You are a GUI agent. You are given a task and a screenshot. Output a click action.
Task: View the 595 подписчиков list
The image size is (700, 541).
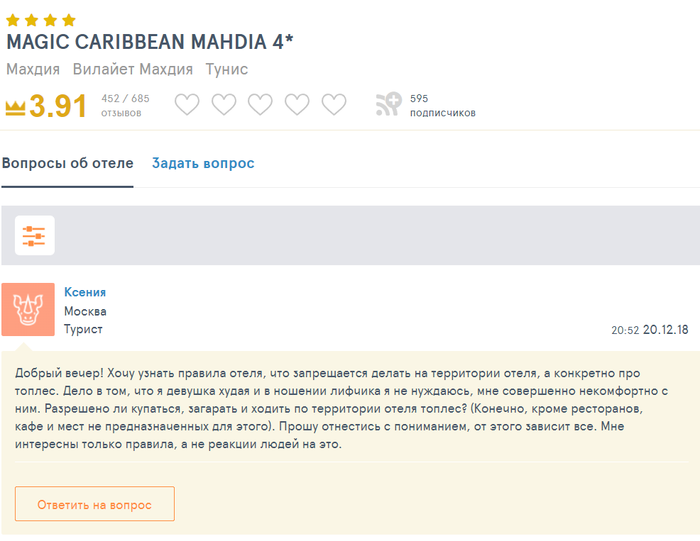click(443, 105)
